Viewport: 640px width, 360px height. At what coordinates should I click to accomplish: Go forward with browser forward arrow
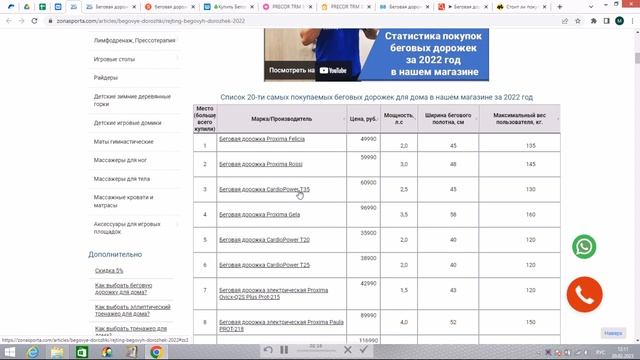[21, 21]
